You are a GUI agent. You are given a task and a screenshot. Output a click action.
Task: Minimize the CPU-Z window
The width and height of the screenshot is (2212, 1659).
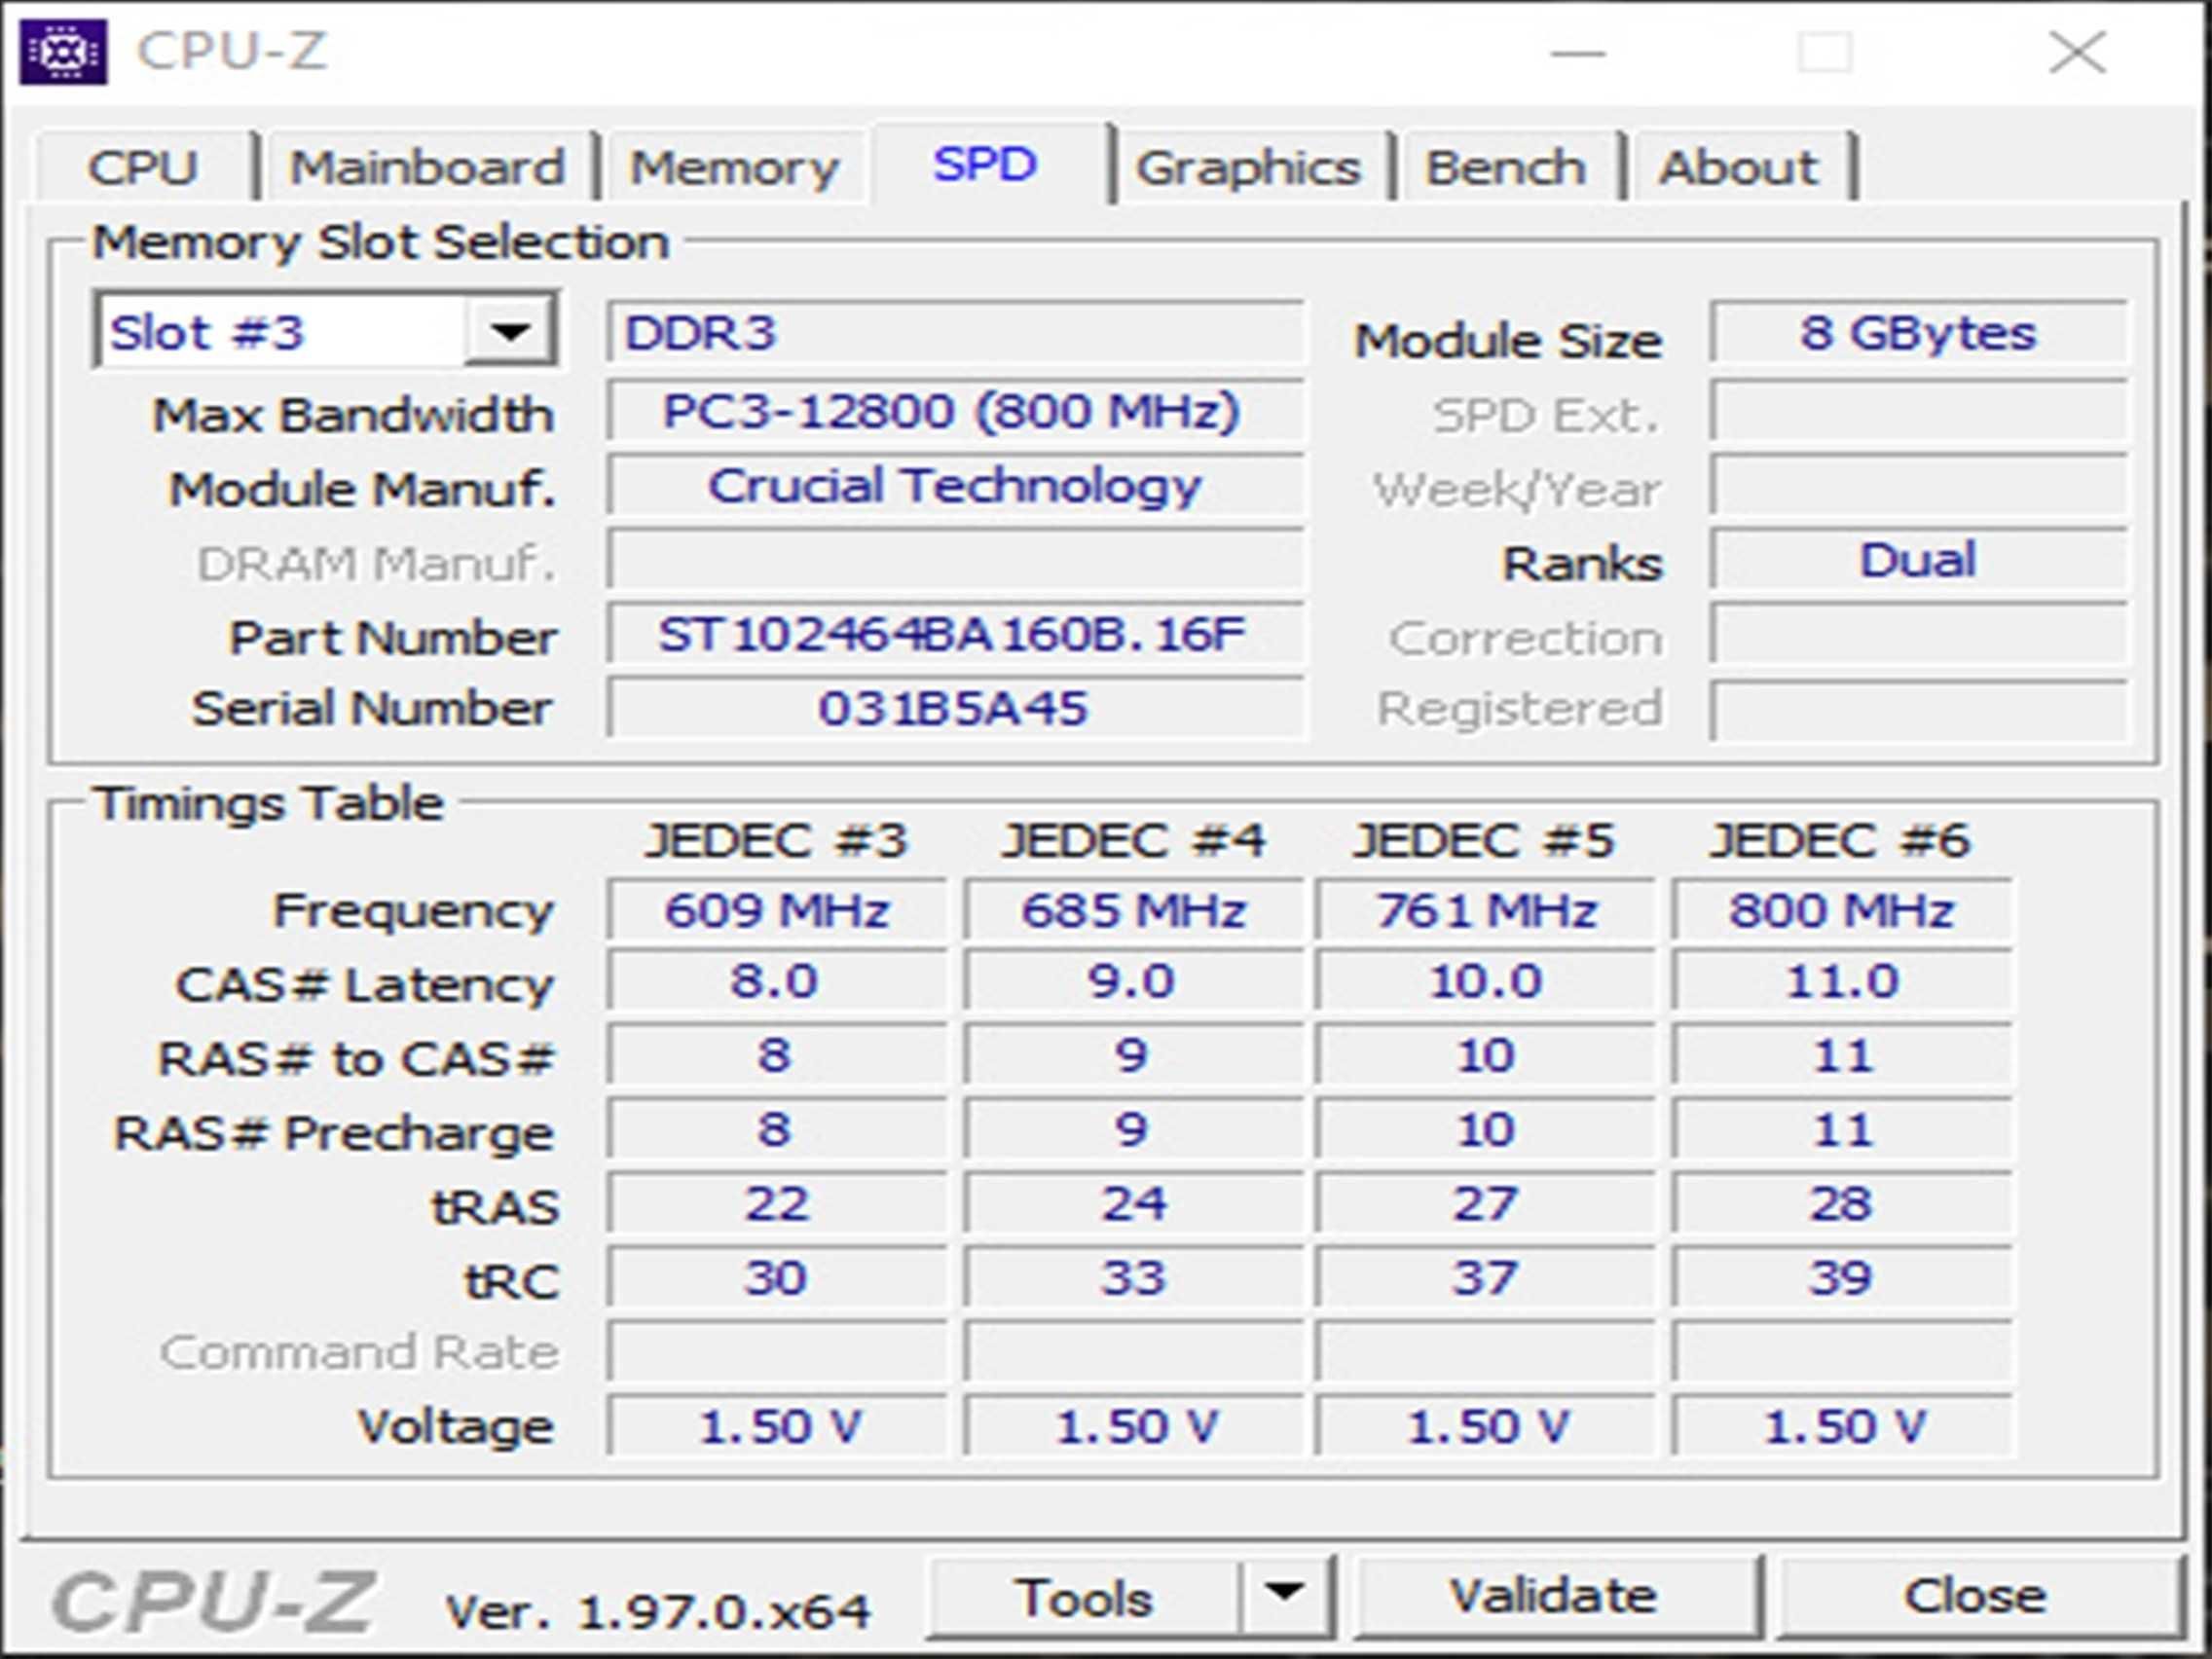[x=1578, y=52]
